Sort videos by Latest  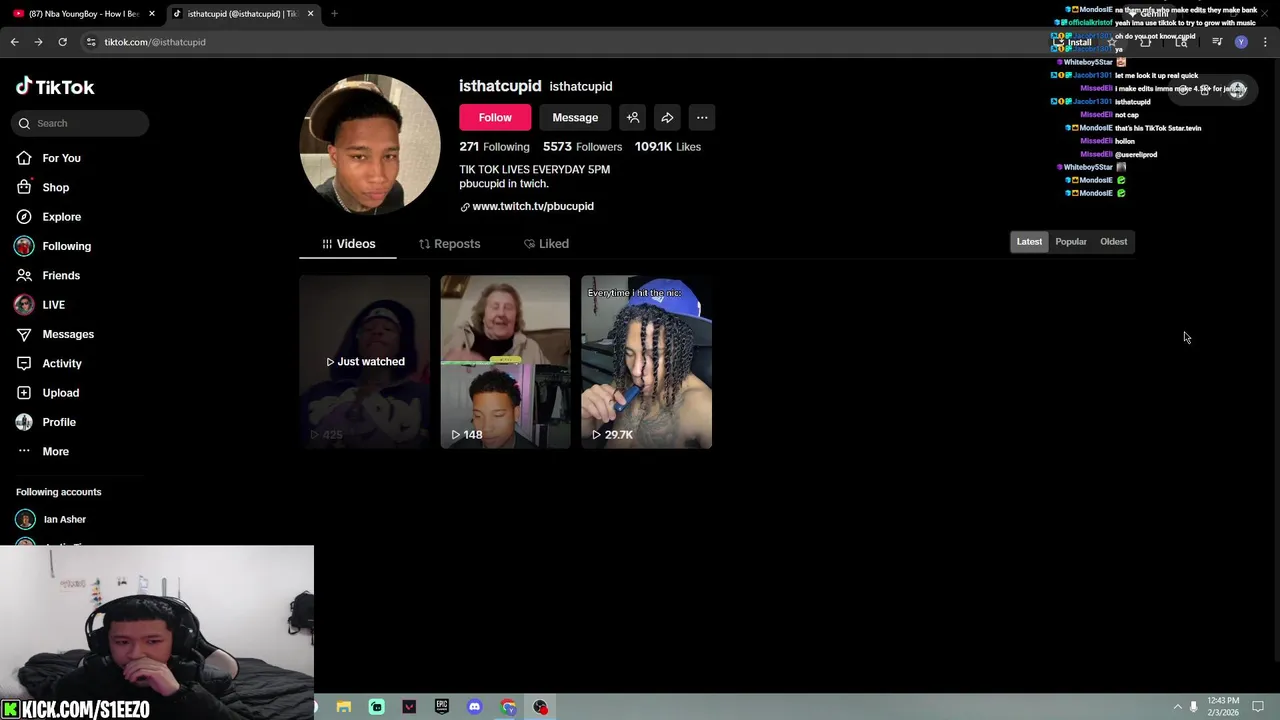point(1029,241)
